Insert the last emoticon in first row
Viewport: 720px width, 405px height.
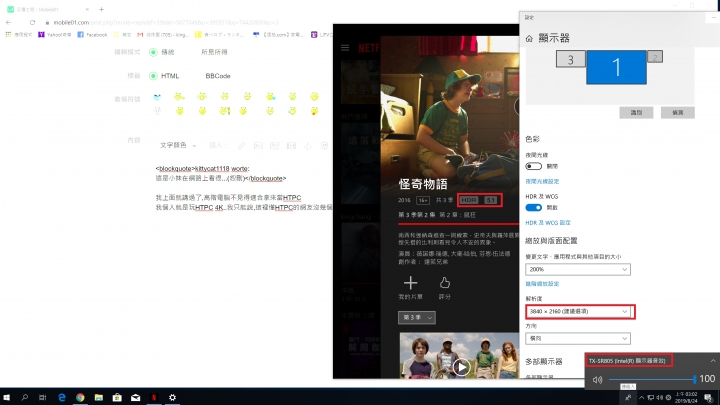pos(314,96)
